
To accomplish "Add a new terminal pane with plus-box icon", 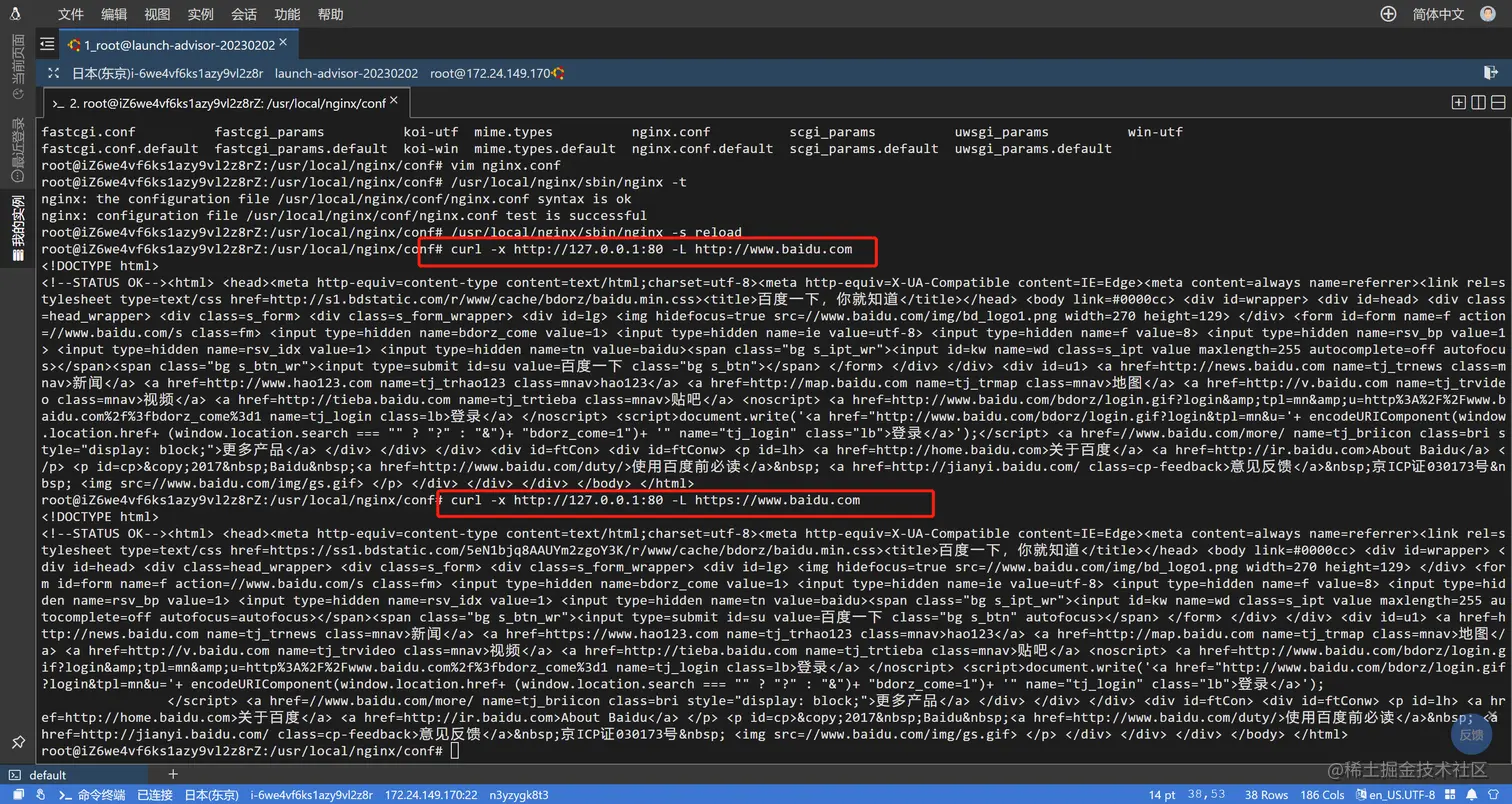I will click(1459, 102).
